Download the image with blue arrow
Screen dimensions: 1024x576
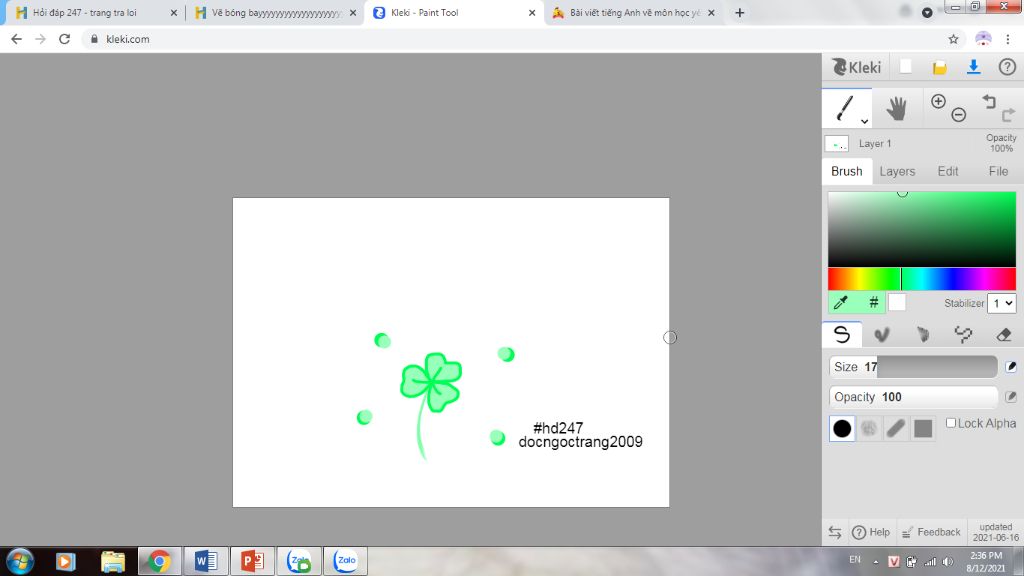(x=974, y=67)
